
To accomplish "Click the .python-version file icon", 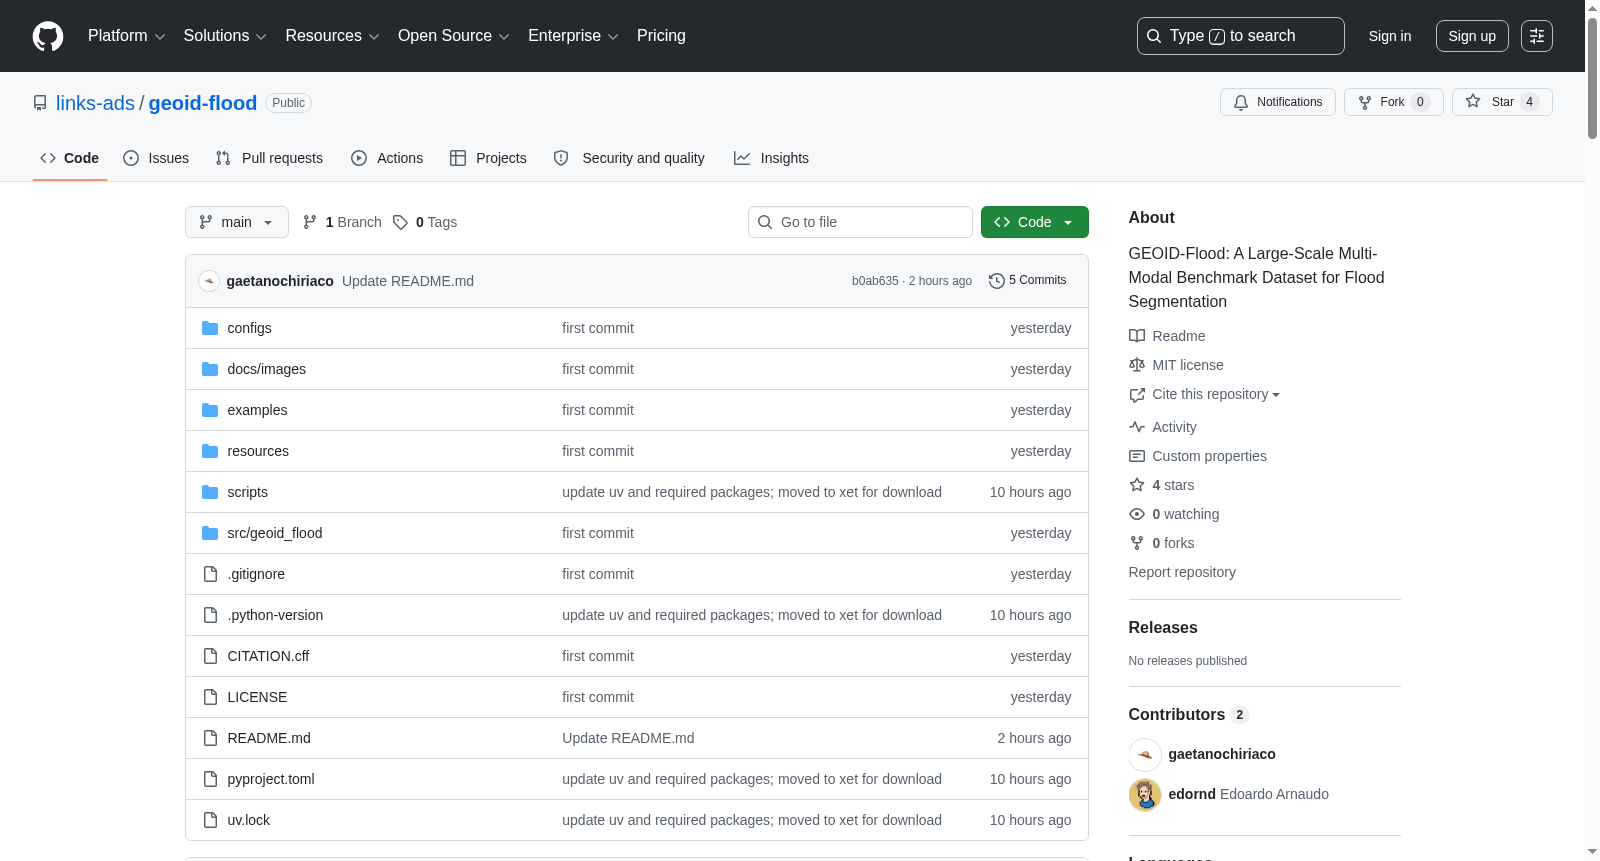I will click(210, 615).
